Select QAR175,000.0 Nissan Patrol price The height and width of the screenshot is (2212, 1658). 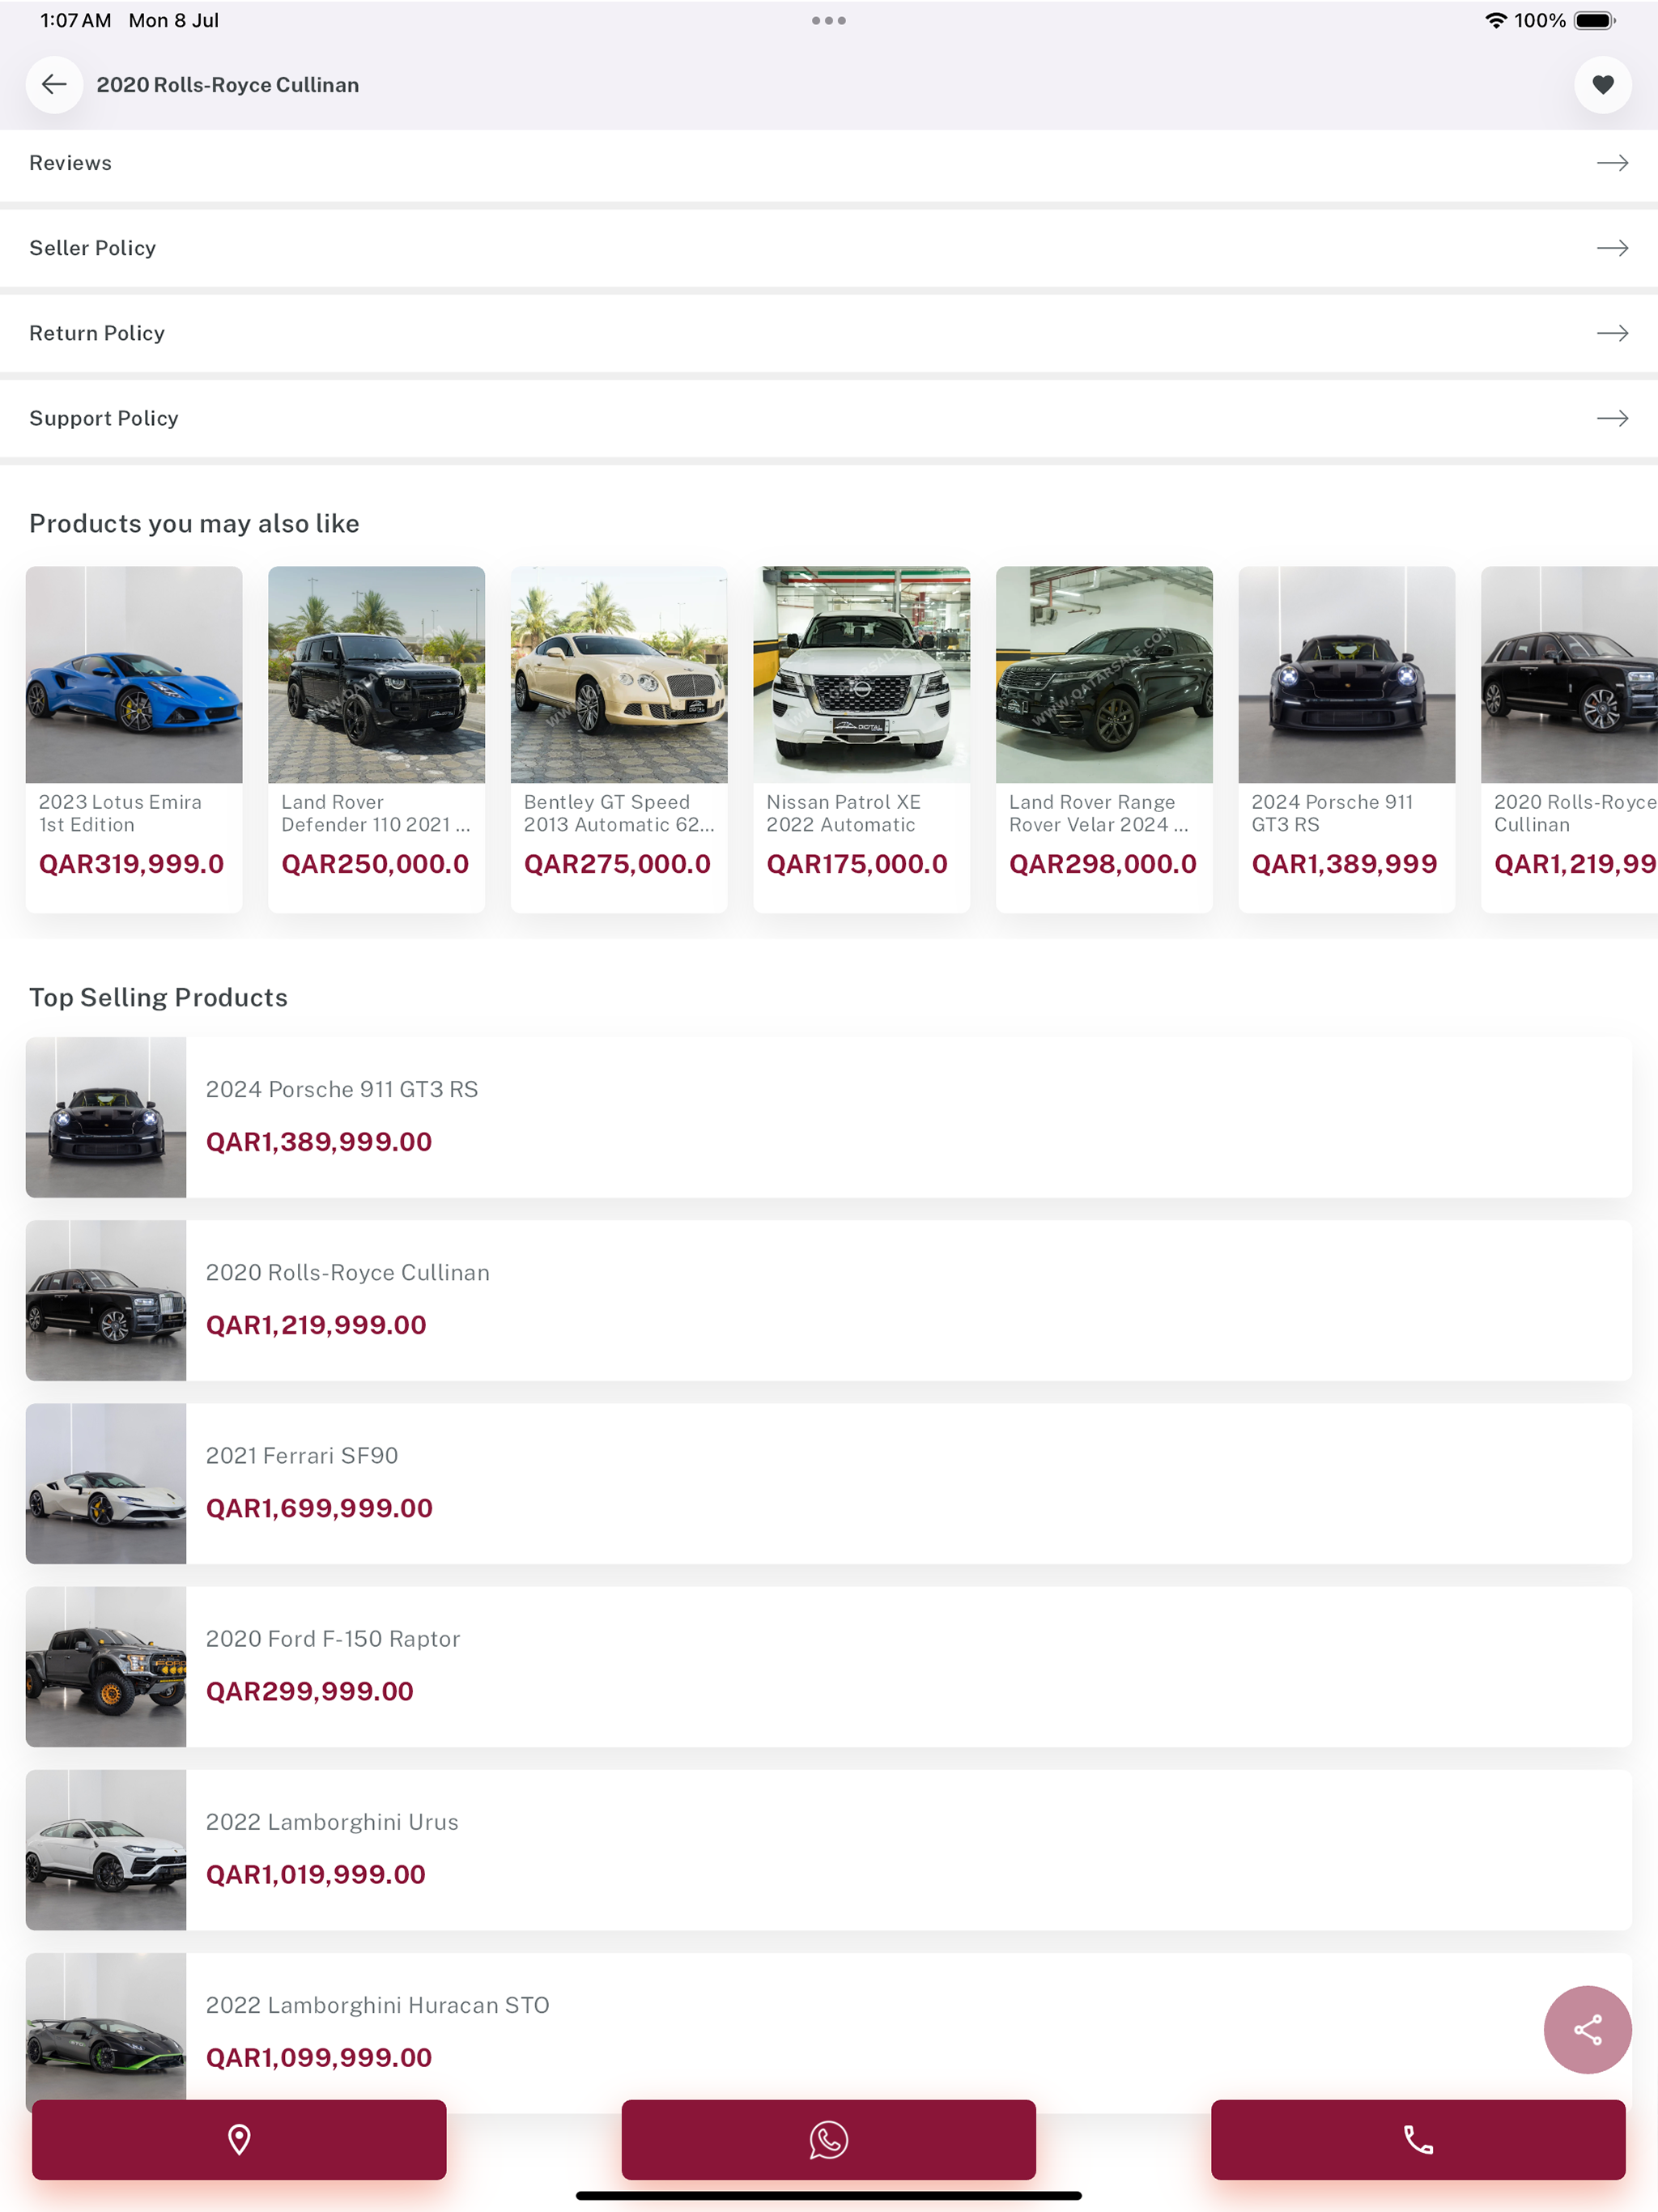(x=857, y=864)
